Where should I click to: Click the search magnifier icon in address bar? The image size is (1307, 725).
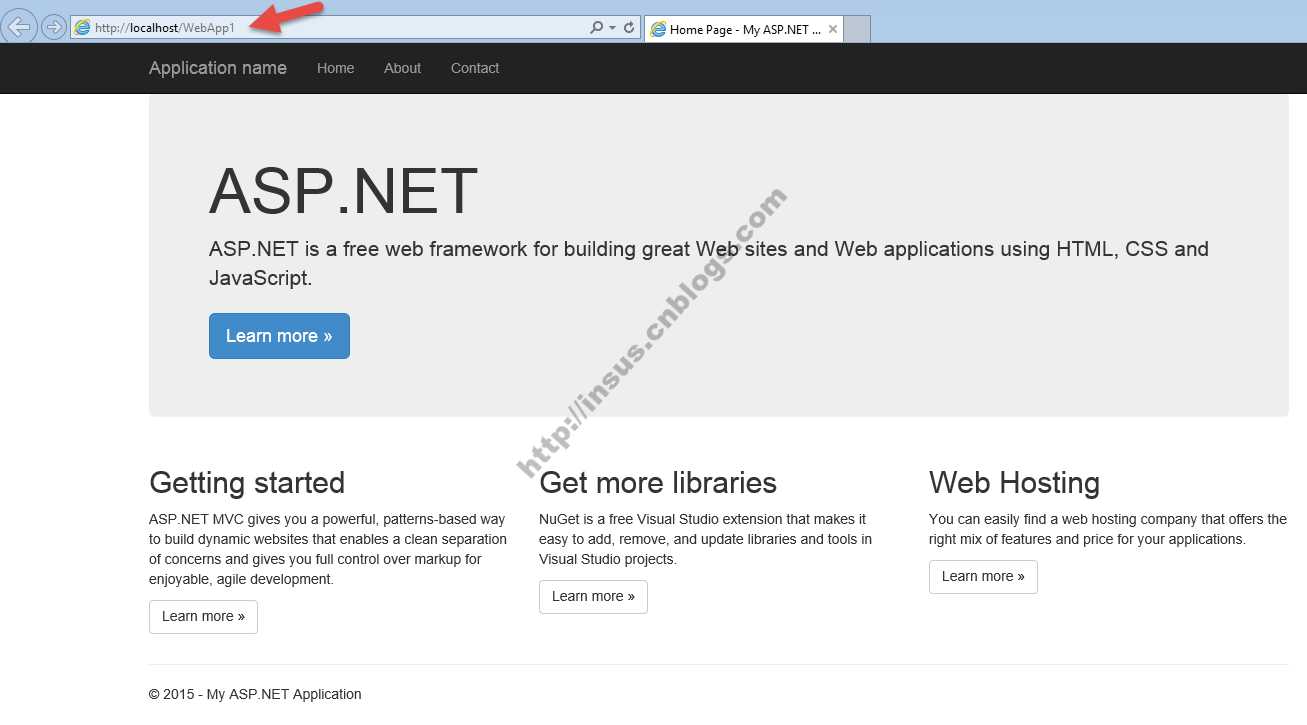[x=597, y=28]
